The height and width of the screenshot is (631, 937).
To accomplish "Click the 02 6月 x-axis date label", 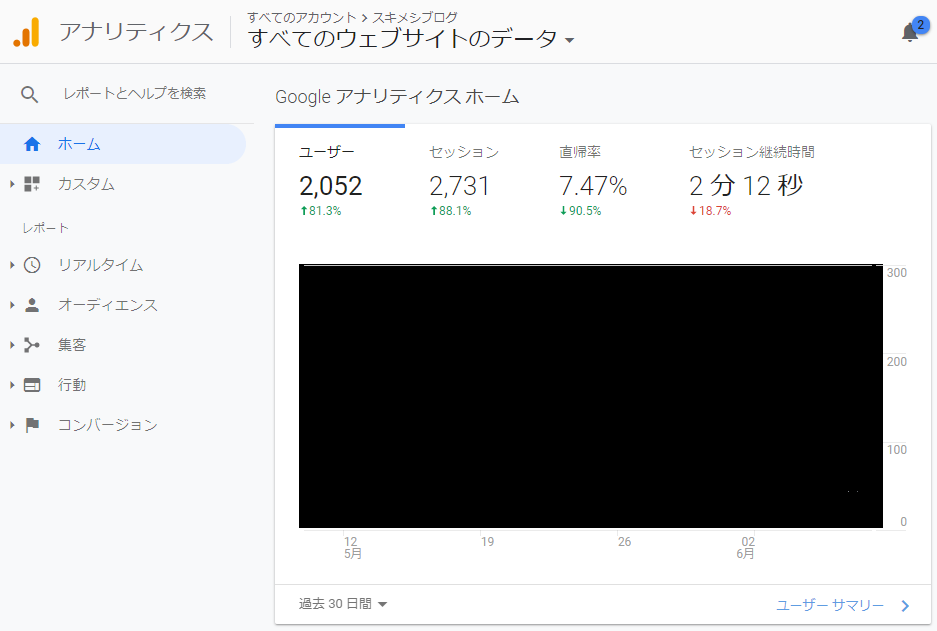I will (745, 547).
